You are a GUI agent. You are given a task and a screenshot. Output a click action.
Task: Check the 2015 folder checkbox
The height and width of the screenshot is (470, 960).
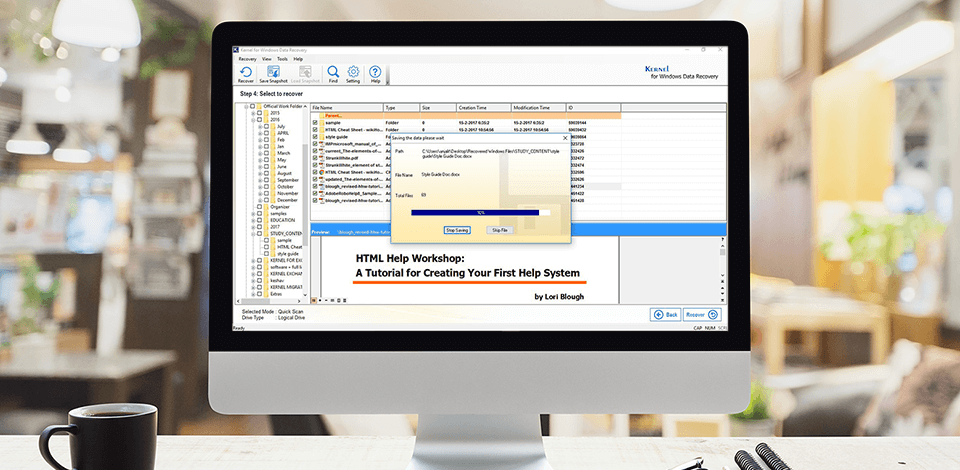pos(259,113)
